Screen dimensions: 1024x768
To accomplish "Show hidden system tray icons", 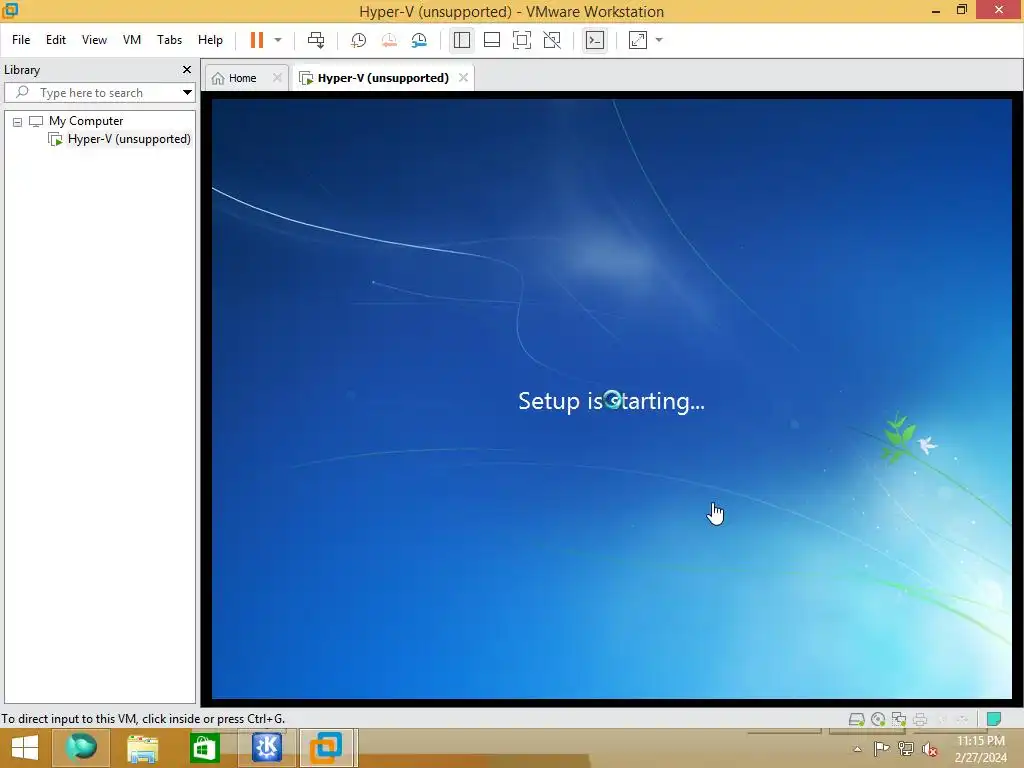I will [857, 749].
